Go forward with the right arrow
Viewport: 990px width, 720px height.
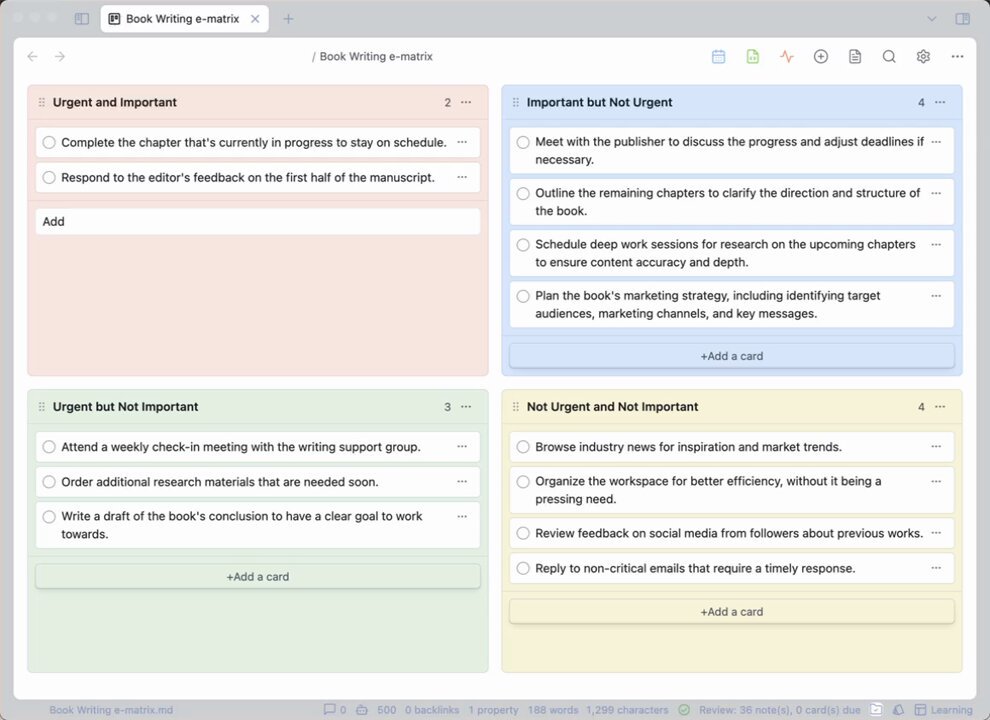click(60, 56)
